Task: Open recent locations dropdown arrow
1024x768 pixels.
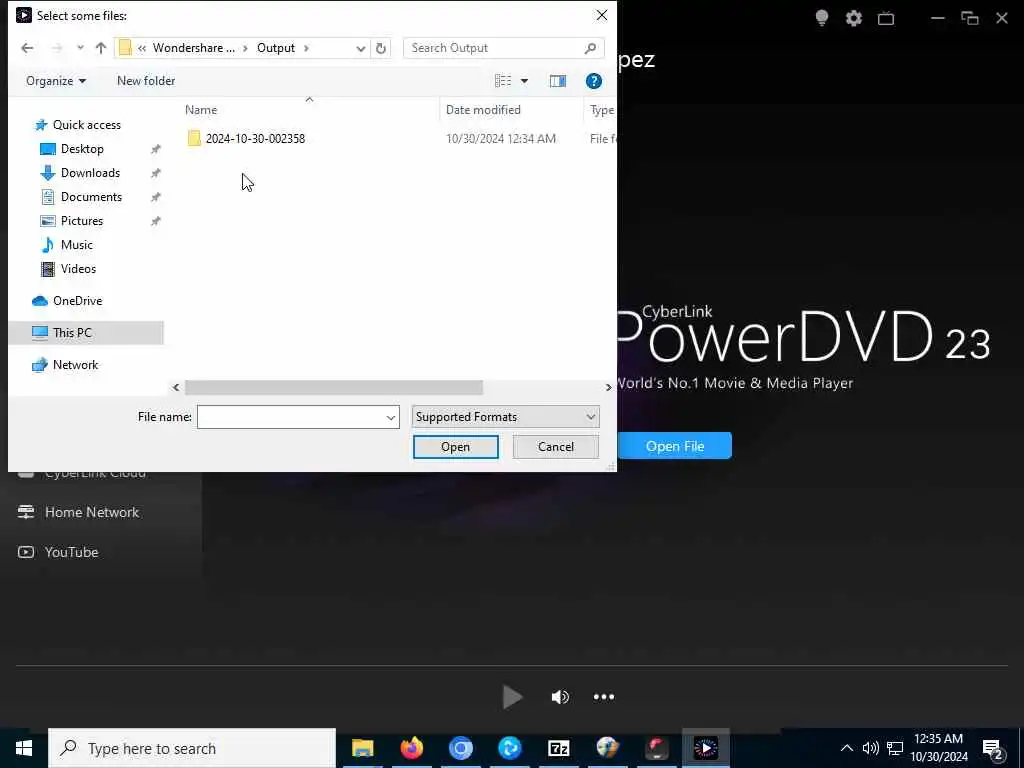Action: pyautogui.click(x=80, y=48)
